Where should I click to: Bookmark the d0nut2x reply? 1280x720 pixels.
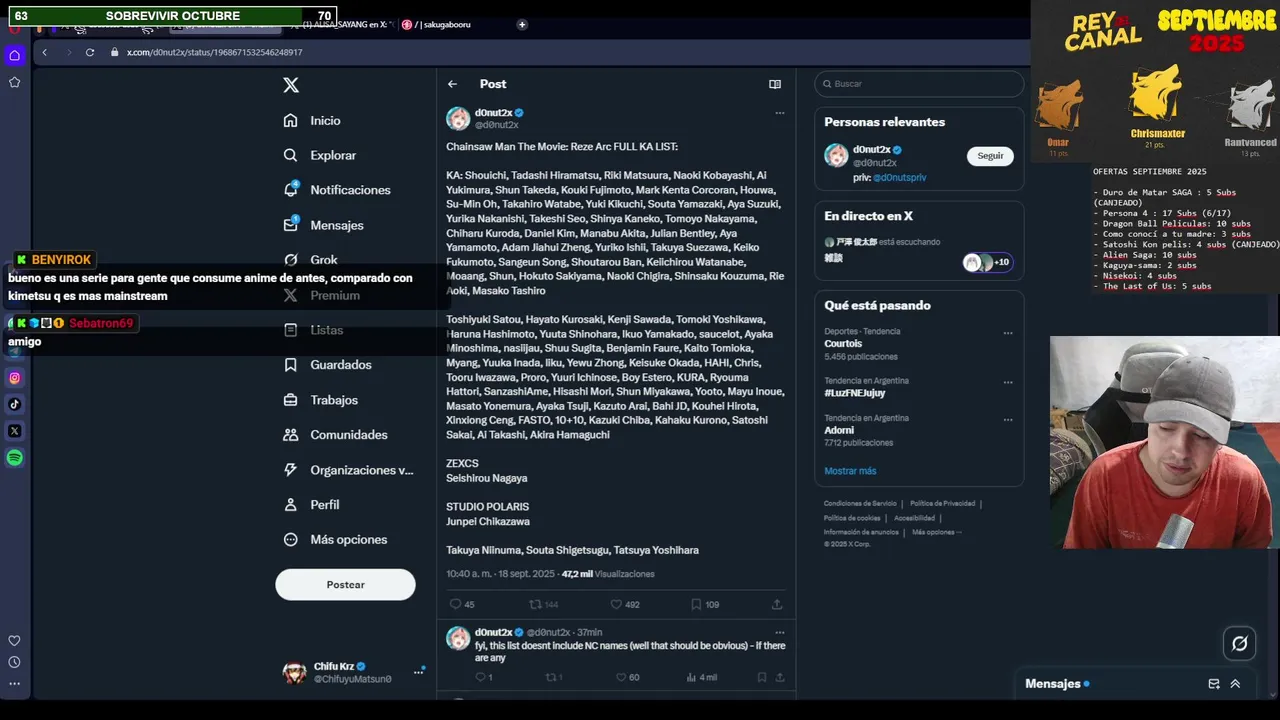[x=761, y=677]
